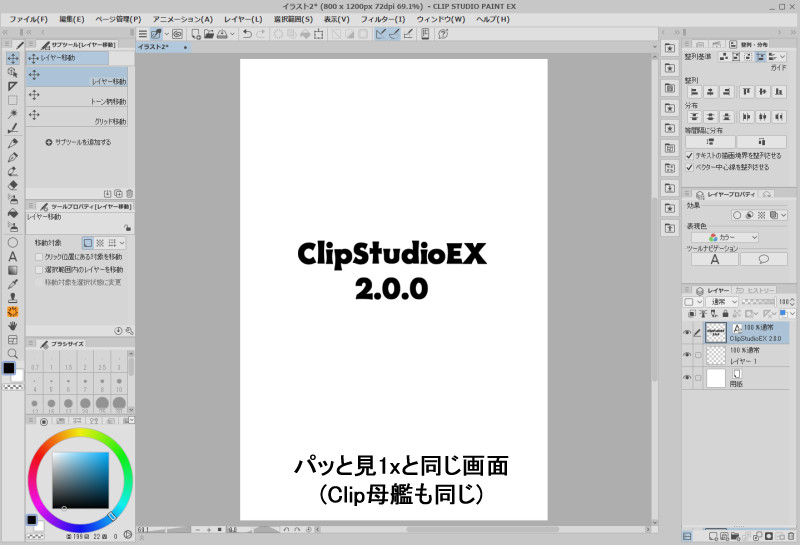Click サブツールを追加する button
The image size is (800, 545).
point(78,142)
